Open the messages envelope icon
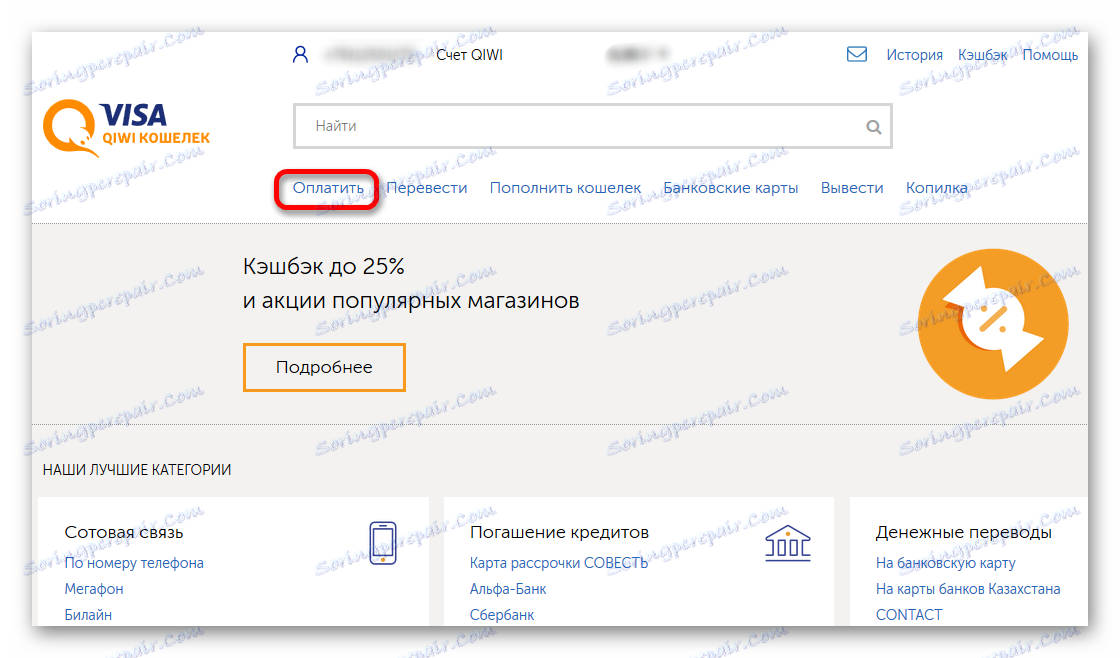1120x658 pixels. pyautogui.click(x=856, y=54)
